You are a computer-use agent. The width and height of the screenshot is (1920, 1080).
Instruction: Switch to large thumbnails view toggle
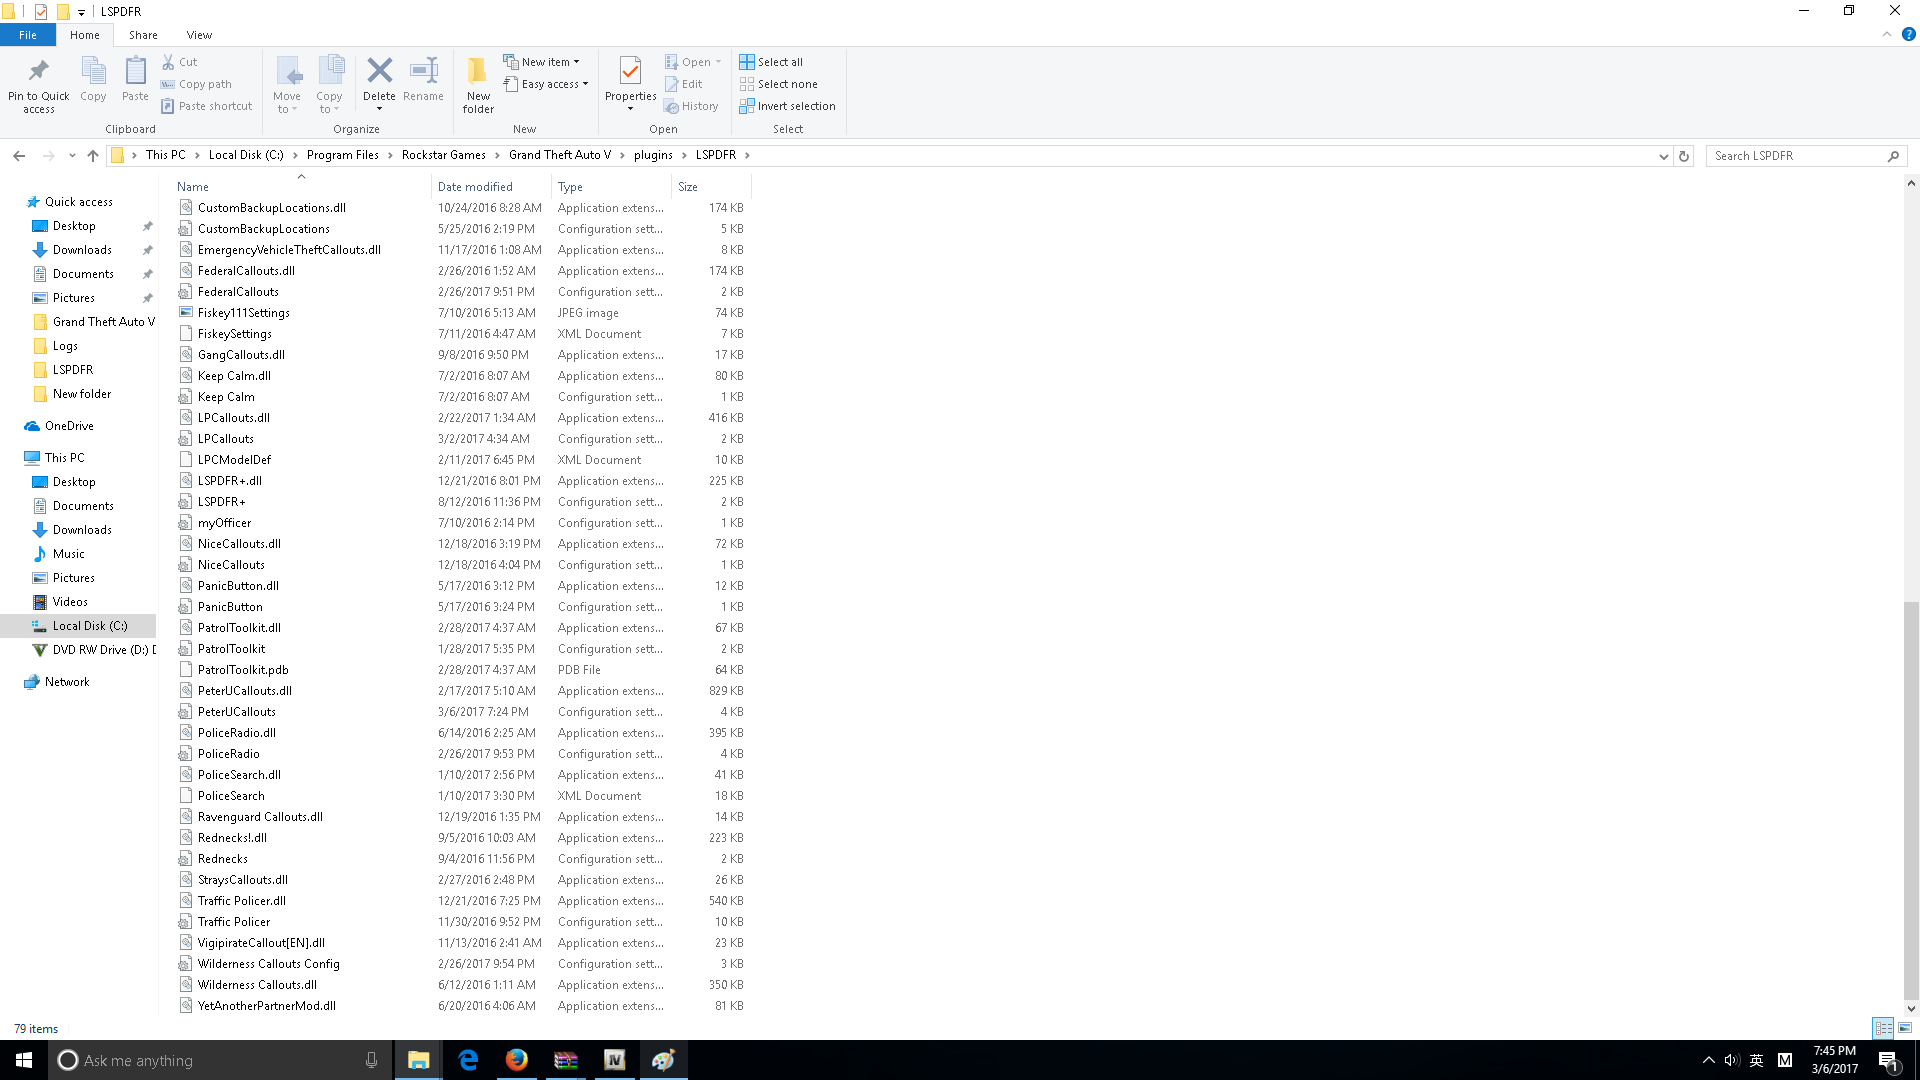(1905, 1028)
